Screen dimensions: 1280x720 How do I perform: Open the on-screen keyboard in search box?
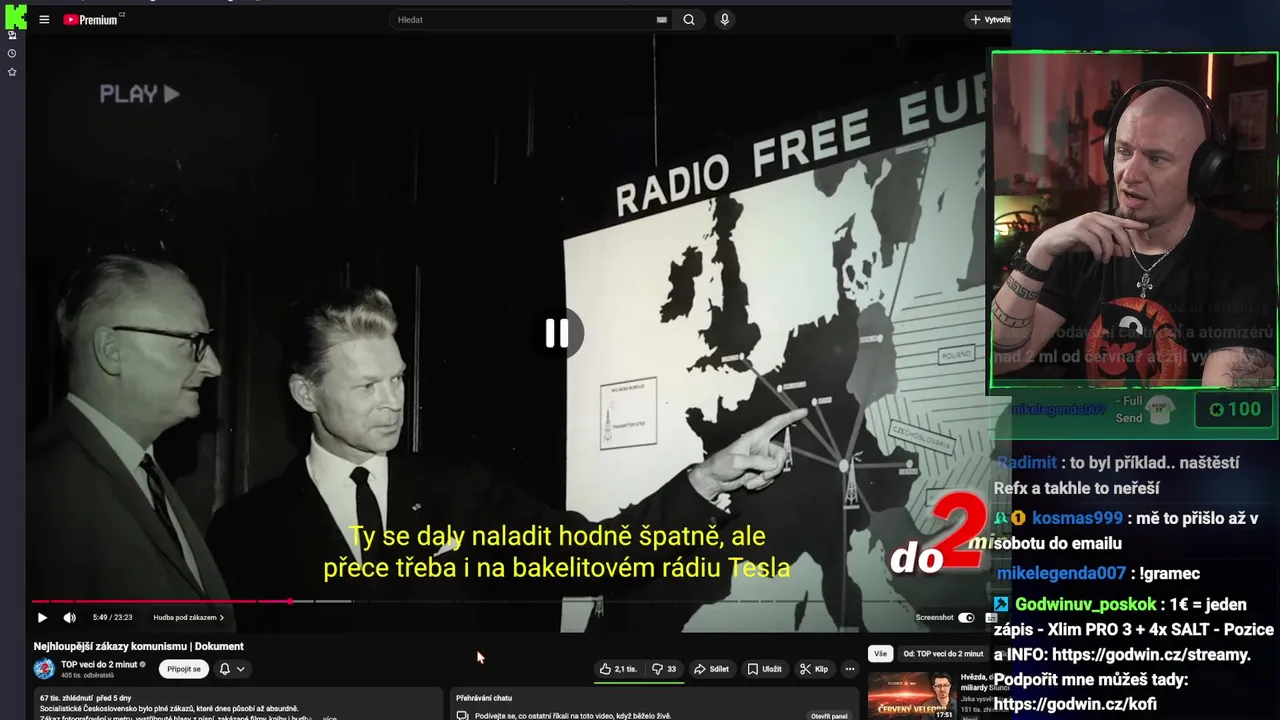click(662, 19)
